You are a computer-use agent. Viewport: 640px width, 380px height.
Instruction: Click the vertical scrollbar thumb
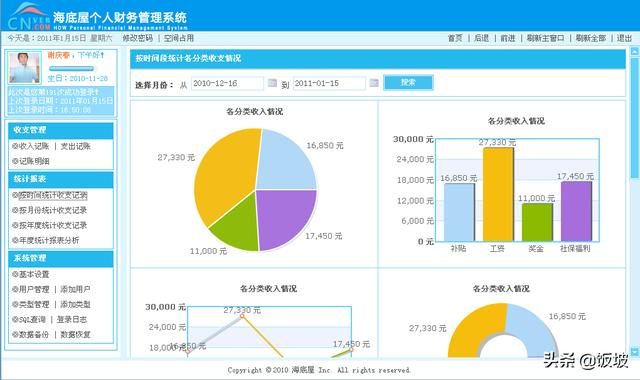click(x=635, y=118)
